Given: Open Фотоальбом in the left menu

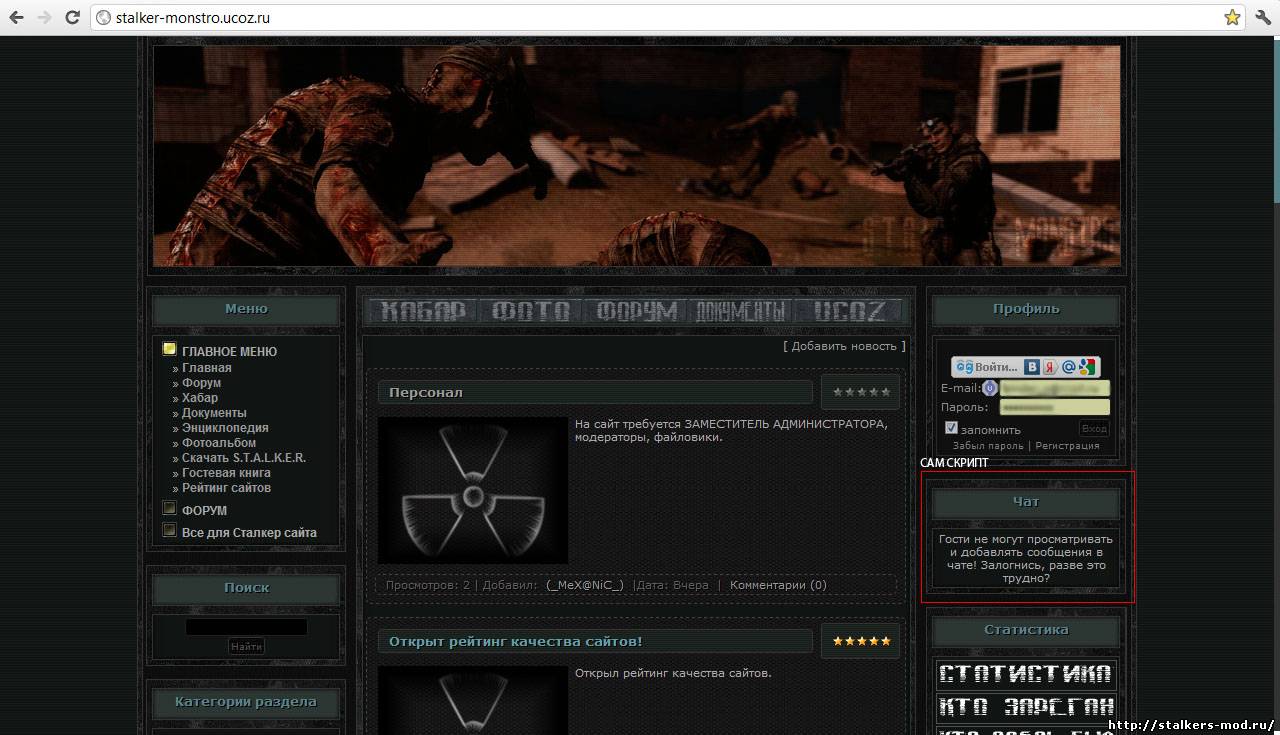Looking at the screenshot, I should (x=219, y=443).
